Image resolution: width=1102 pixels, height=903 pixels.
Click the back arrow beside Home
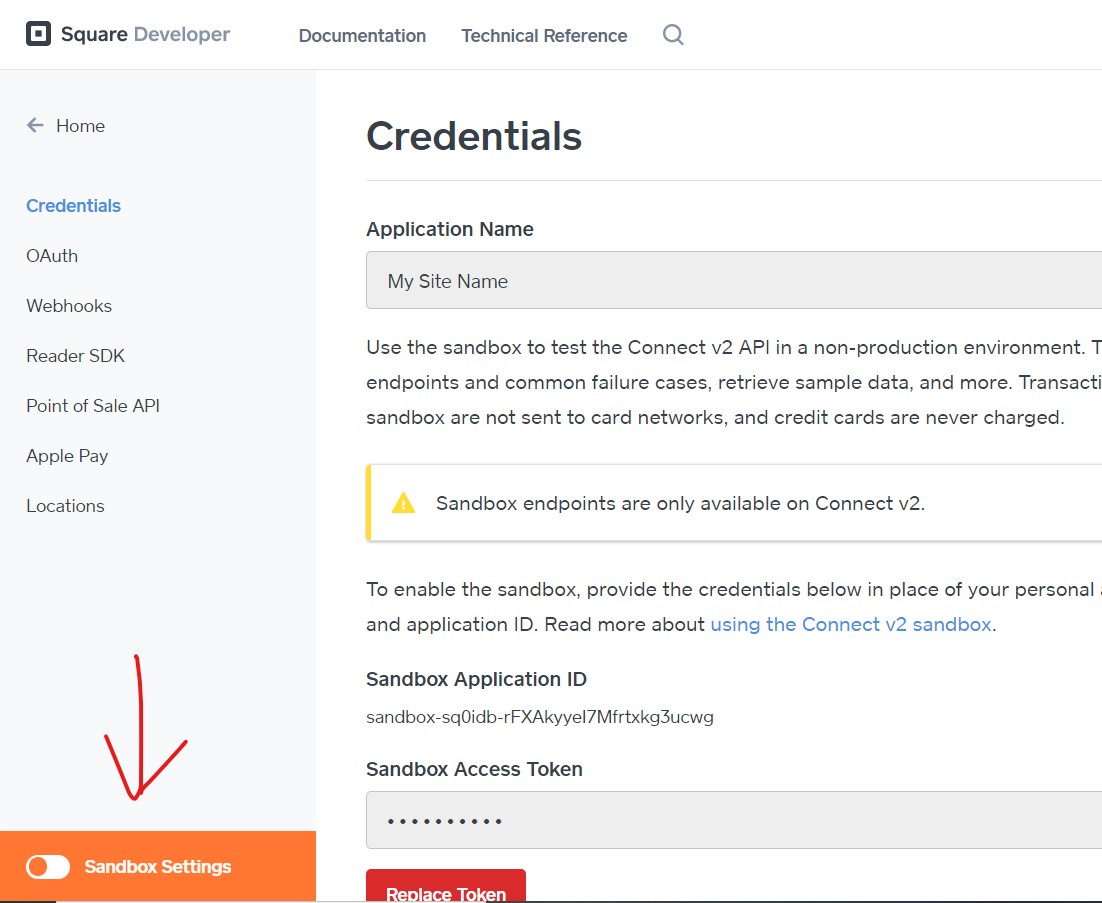(x=35, y=125)
